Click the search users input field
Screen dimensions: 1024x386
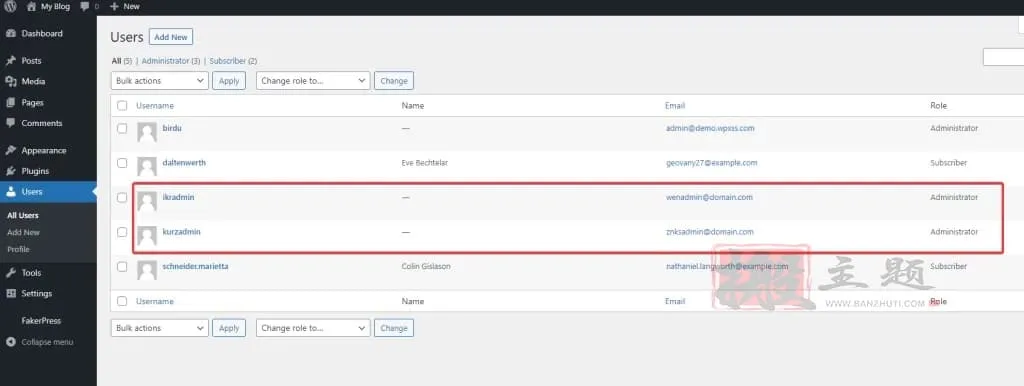(1003, 57)
